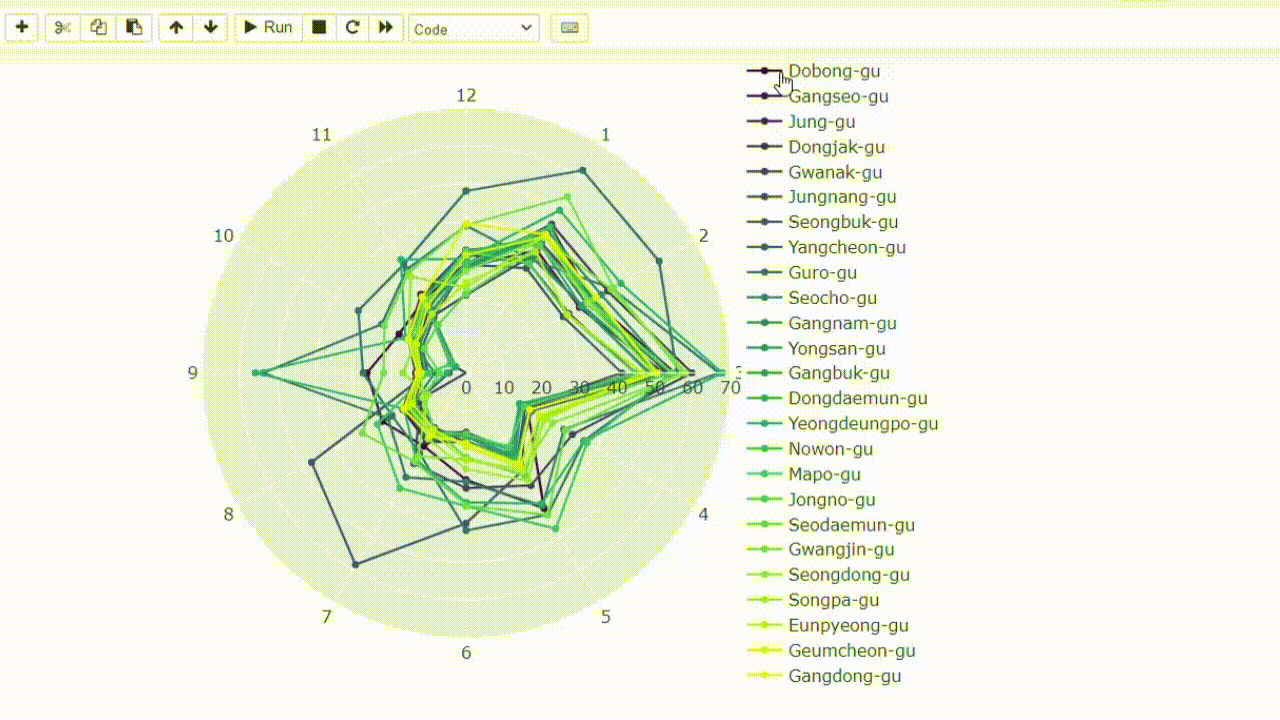Click Mapo-gu in the legend
Screen dimensions: 1280x720
pyautogui.click(x=804, y=474)
